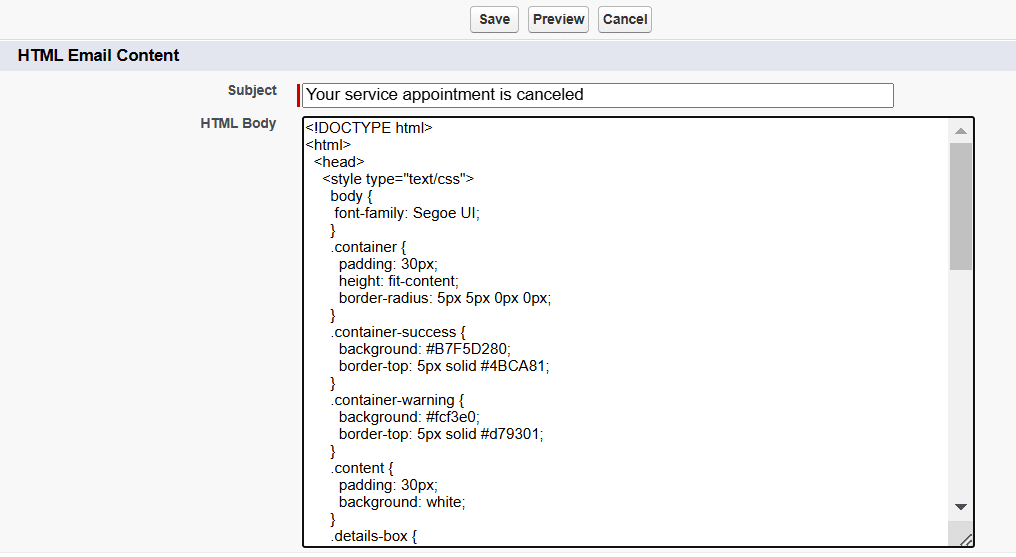This screenshot has width=1016, height=557.
Task: Place cursor on the <!DOCTYPE html> line
Action: click(x=369, y=128)
